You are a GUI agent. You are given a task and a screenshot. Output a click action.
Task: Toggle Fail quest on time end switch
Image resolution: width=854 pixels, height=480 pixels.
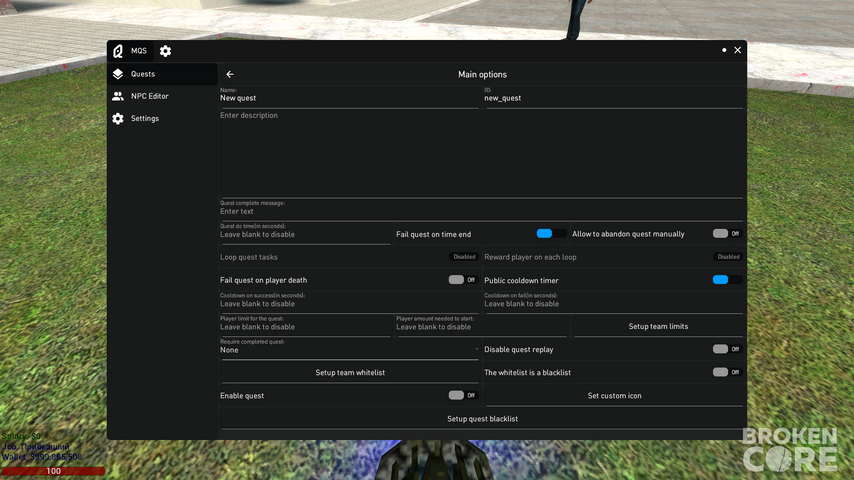pos(551,234)
